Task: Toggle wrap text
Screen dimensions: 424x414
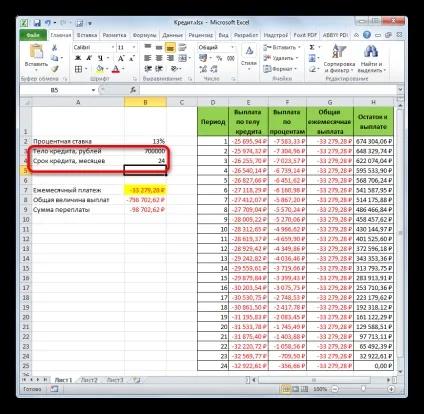Action: tap(182, 48)
